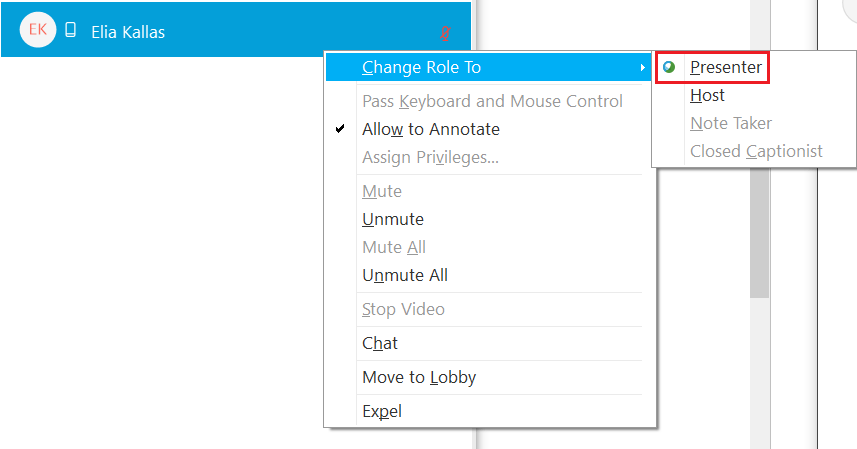The image size is (857, 449).
Task: Choose Host from the role submenu
Action: tap(707, 96)
